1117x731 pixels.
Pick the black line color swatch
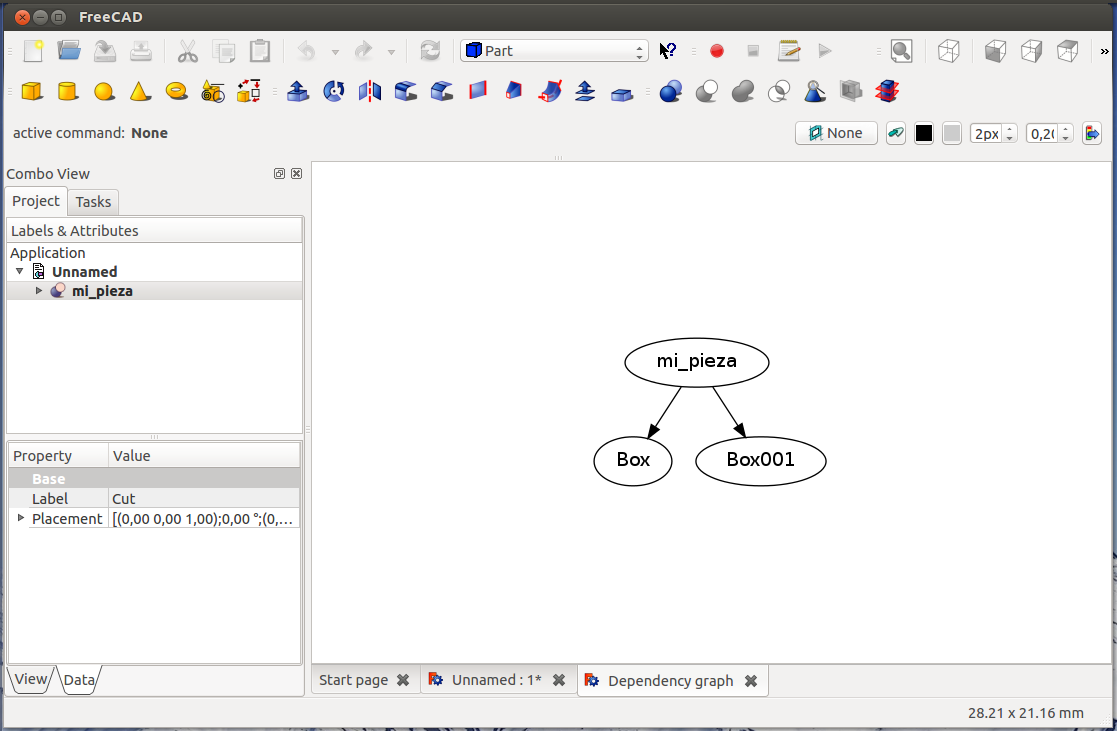tap(924, 133)
